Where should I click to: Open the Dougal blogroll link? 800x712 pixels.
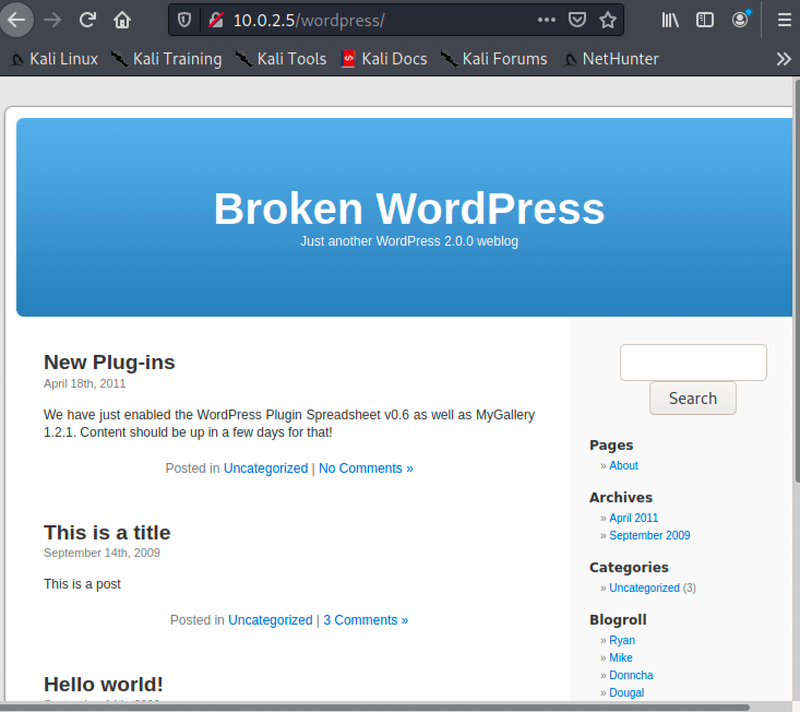pyautogui.click(x=627, y=693)
